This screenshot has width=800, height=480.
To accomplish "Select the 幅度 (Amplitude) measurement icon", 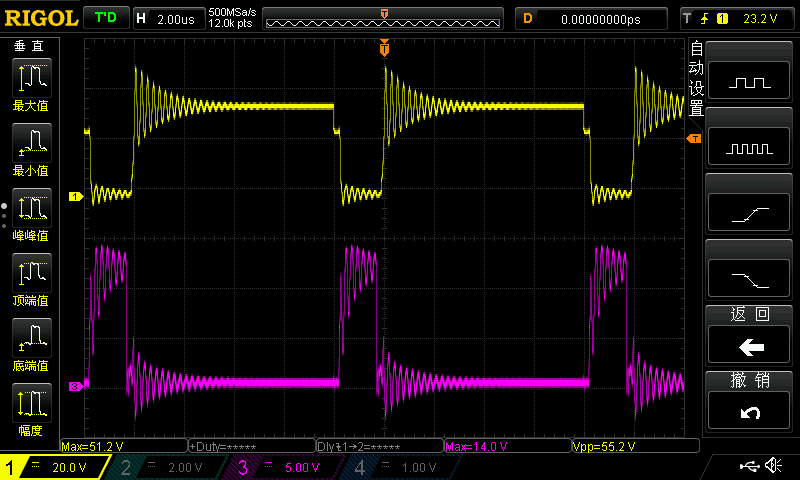I will tap(32, 403).
